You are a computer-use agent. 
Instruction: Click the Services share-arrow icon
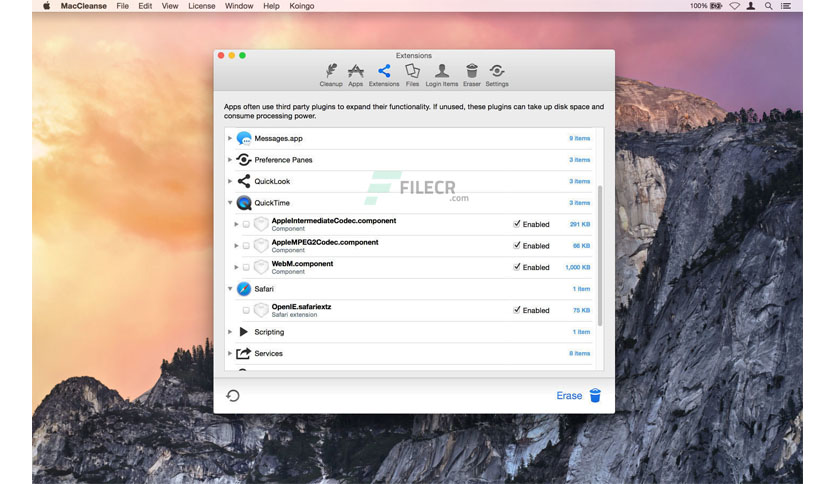(244, 353)
